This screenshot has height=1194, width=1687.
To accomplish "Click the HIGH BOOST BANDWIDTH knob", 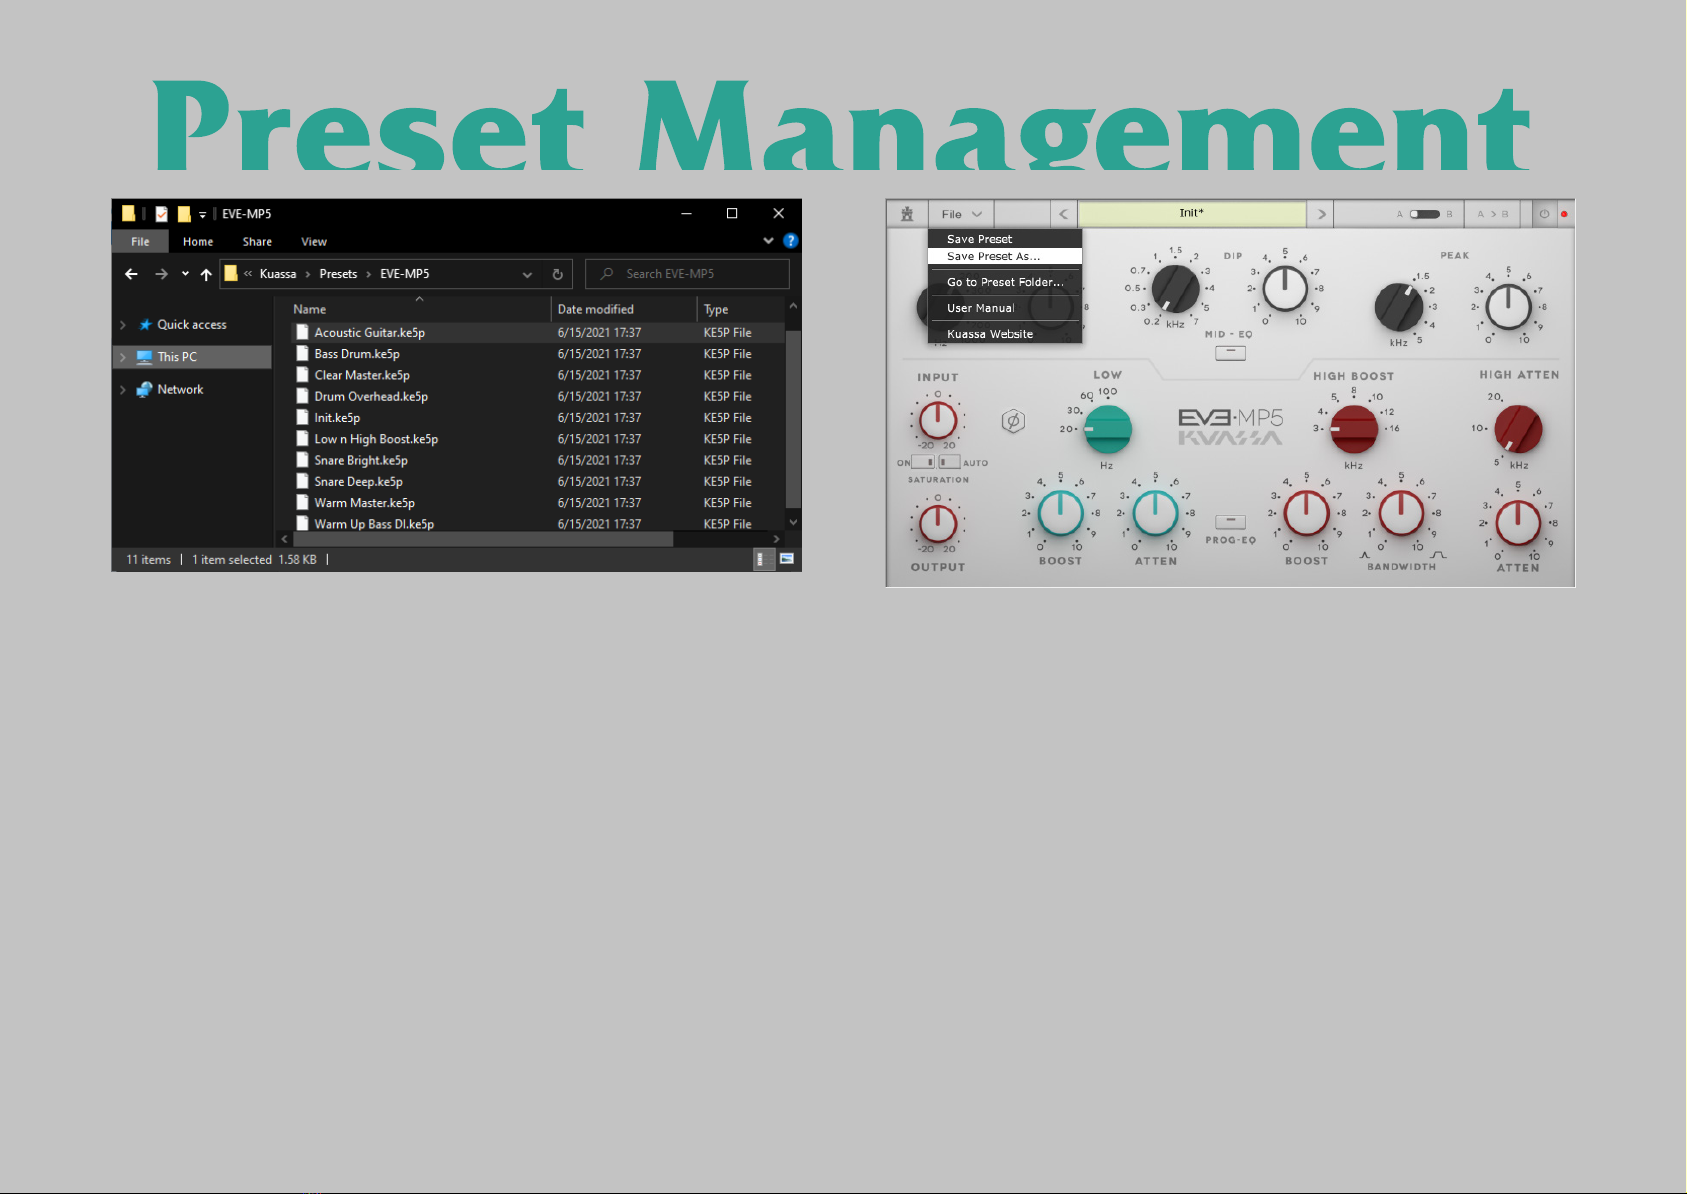I will [1401, 513].
